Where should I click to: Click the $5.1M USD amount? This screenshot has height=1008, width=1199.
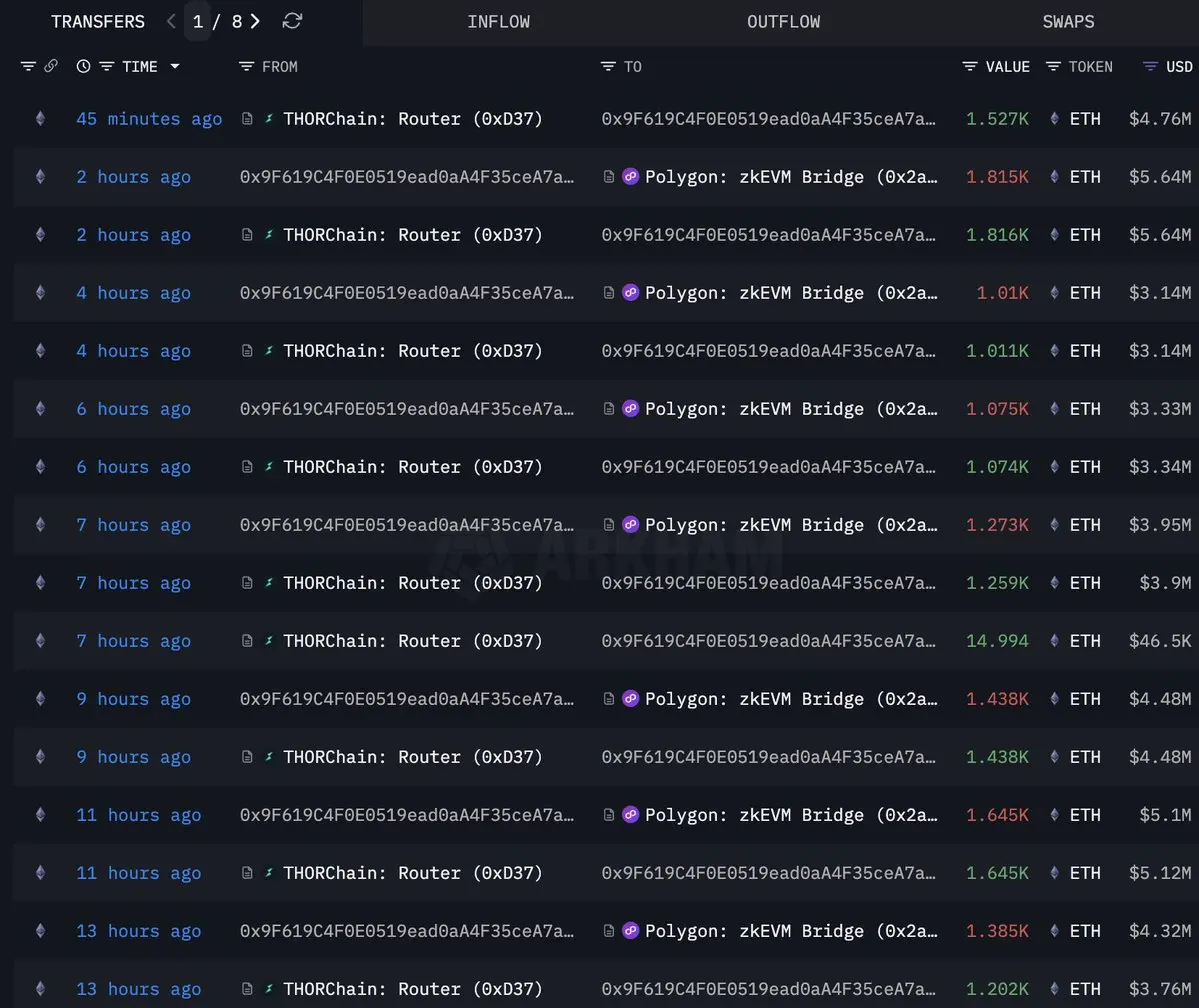tap(1165, 815)
